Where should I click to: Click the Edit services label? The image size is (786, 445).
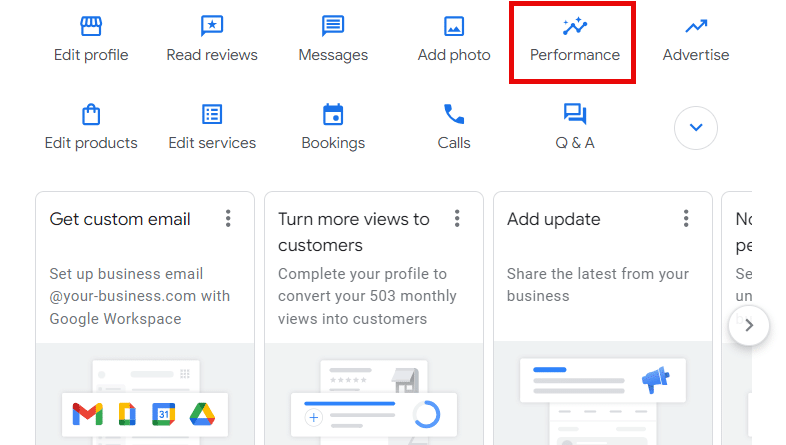coord(212,143)
